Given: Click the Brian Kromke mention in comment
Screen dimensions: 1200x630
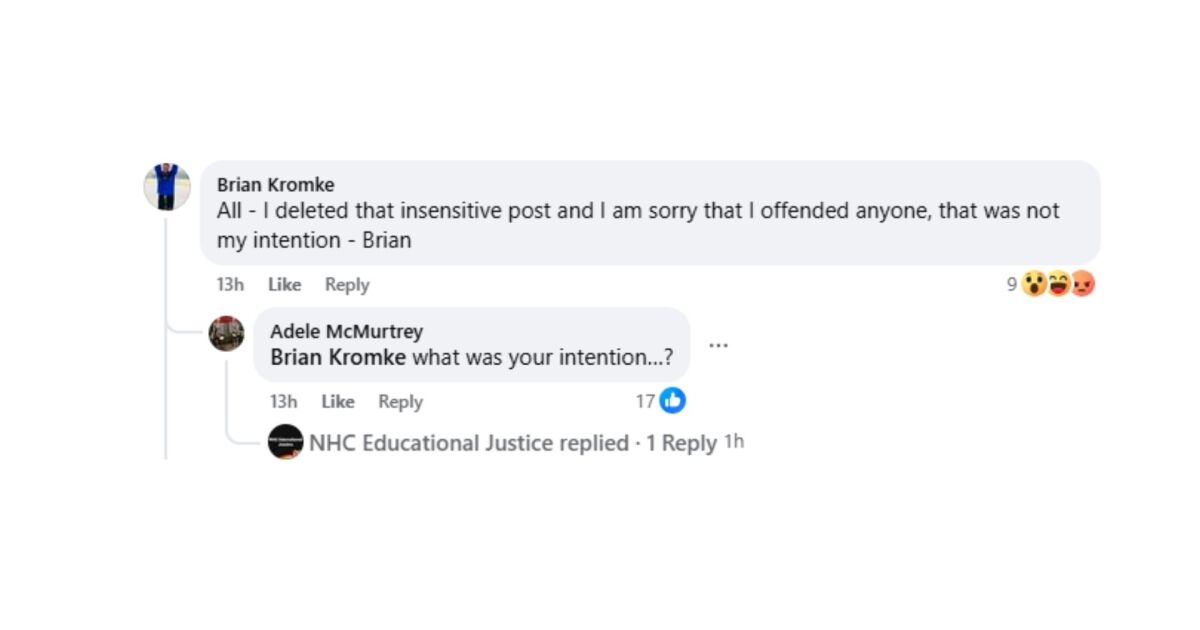Looking at the screenshot, I should (336, 356).
